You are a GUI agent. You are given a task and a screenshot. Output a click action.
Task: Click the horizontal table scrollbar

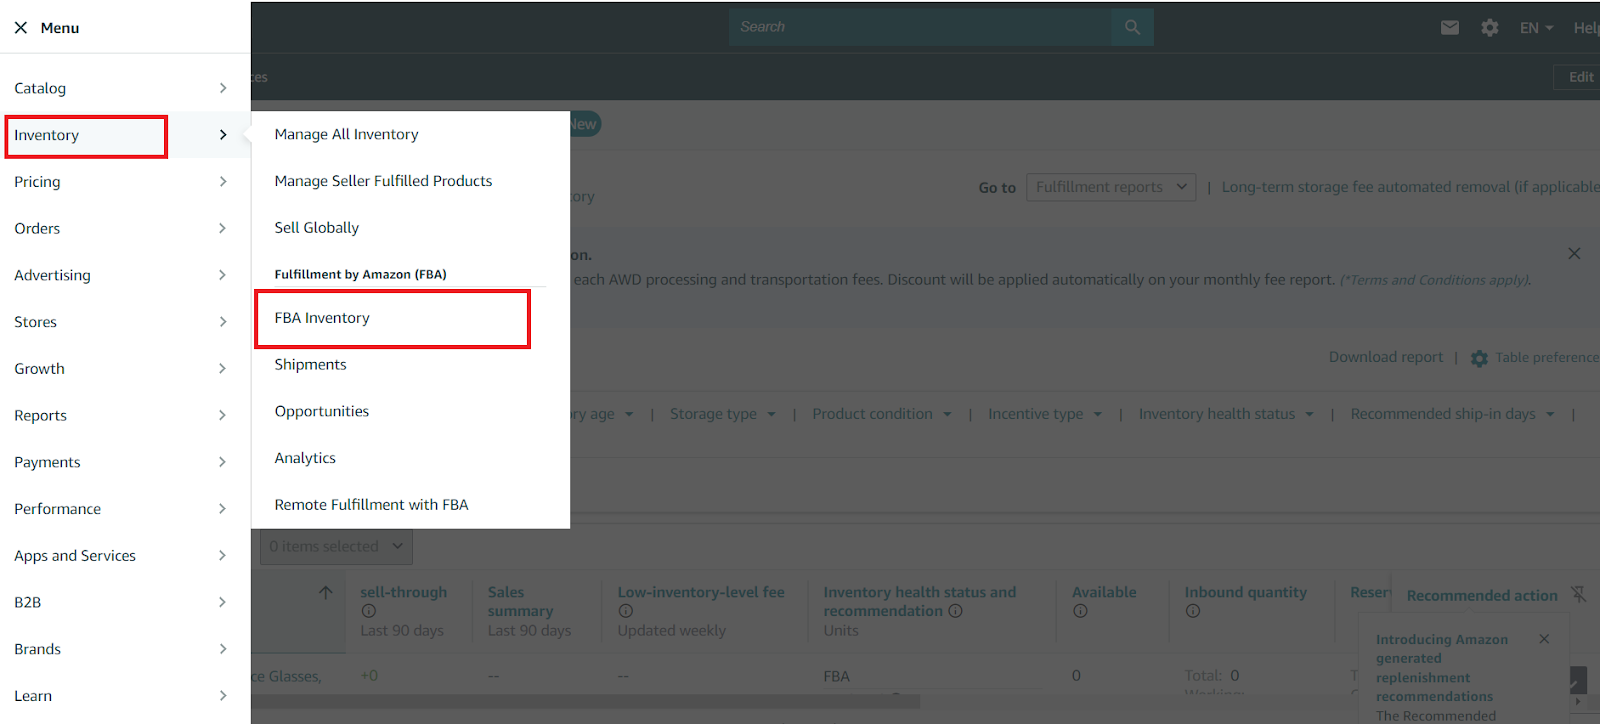585,702
